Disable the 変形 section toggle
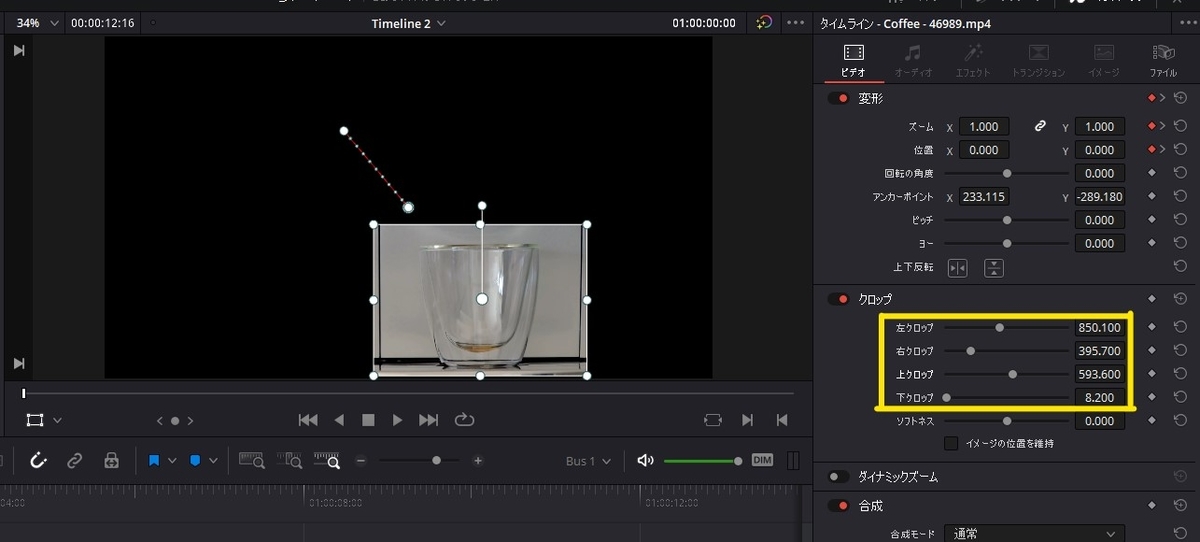Screen dimensions: 1200x542 tap(838, 98)
